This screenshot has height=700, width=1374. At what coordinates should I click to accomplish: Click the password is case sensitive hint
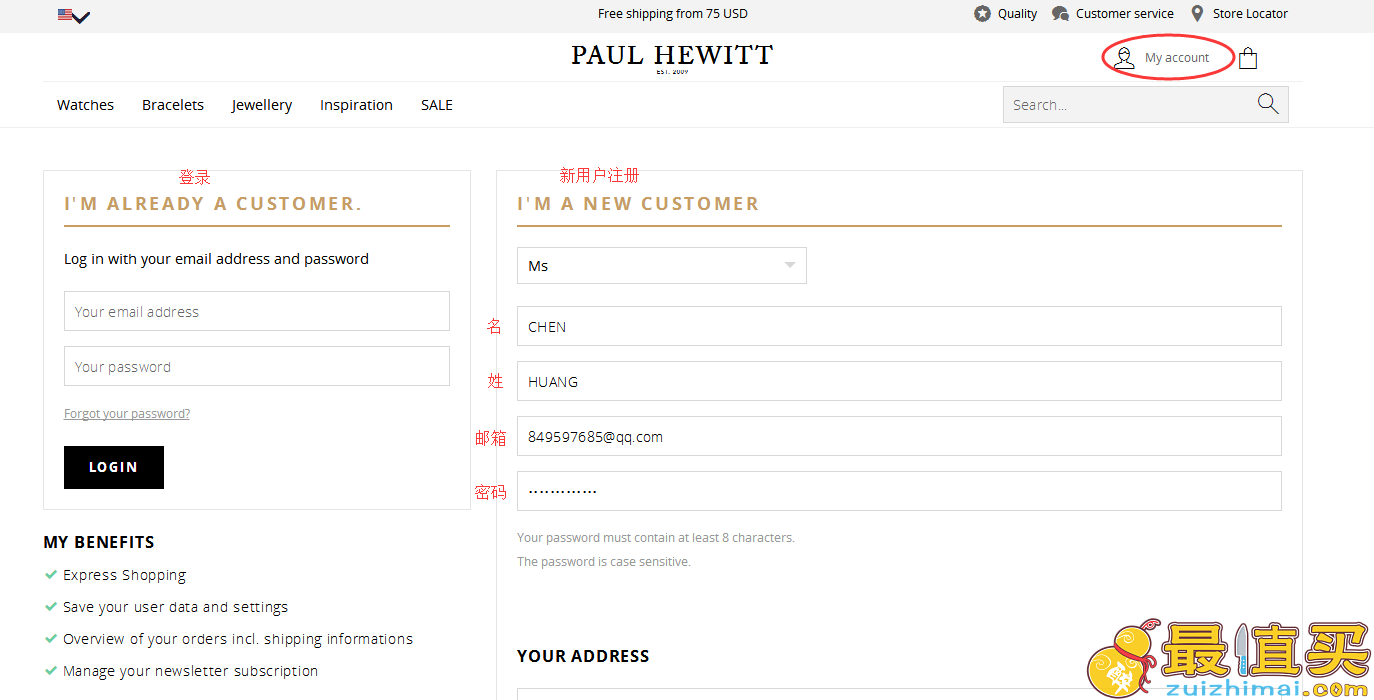pos(604,562)
